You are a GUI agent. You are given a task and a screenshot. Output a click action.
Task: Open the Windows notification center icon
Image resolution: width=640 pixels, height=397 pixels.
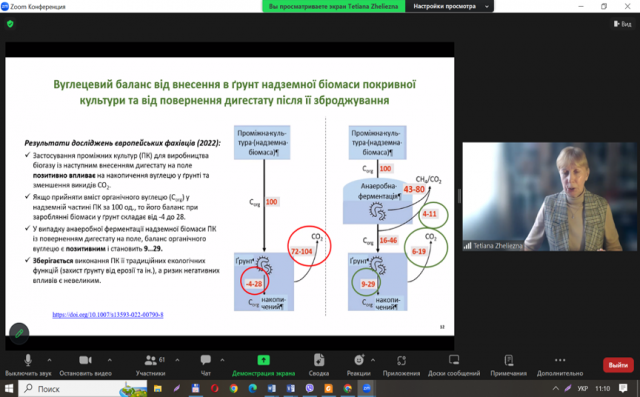[x=623, y=388]
